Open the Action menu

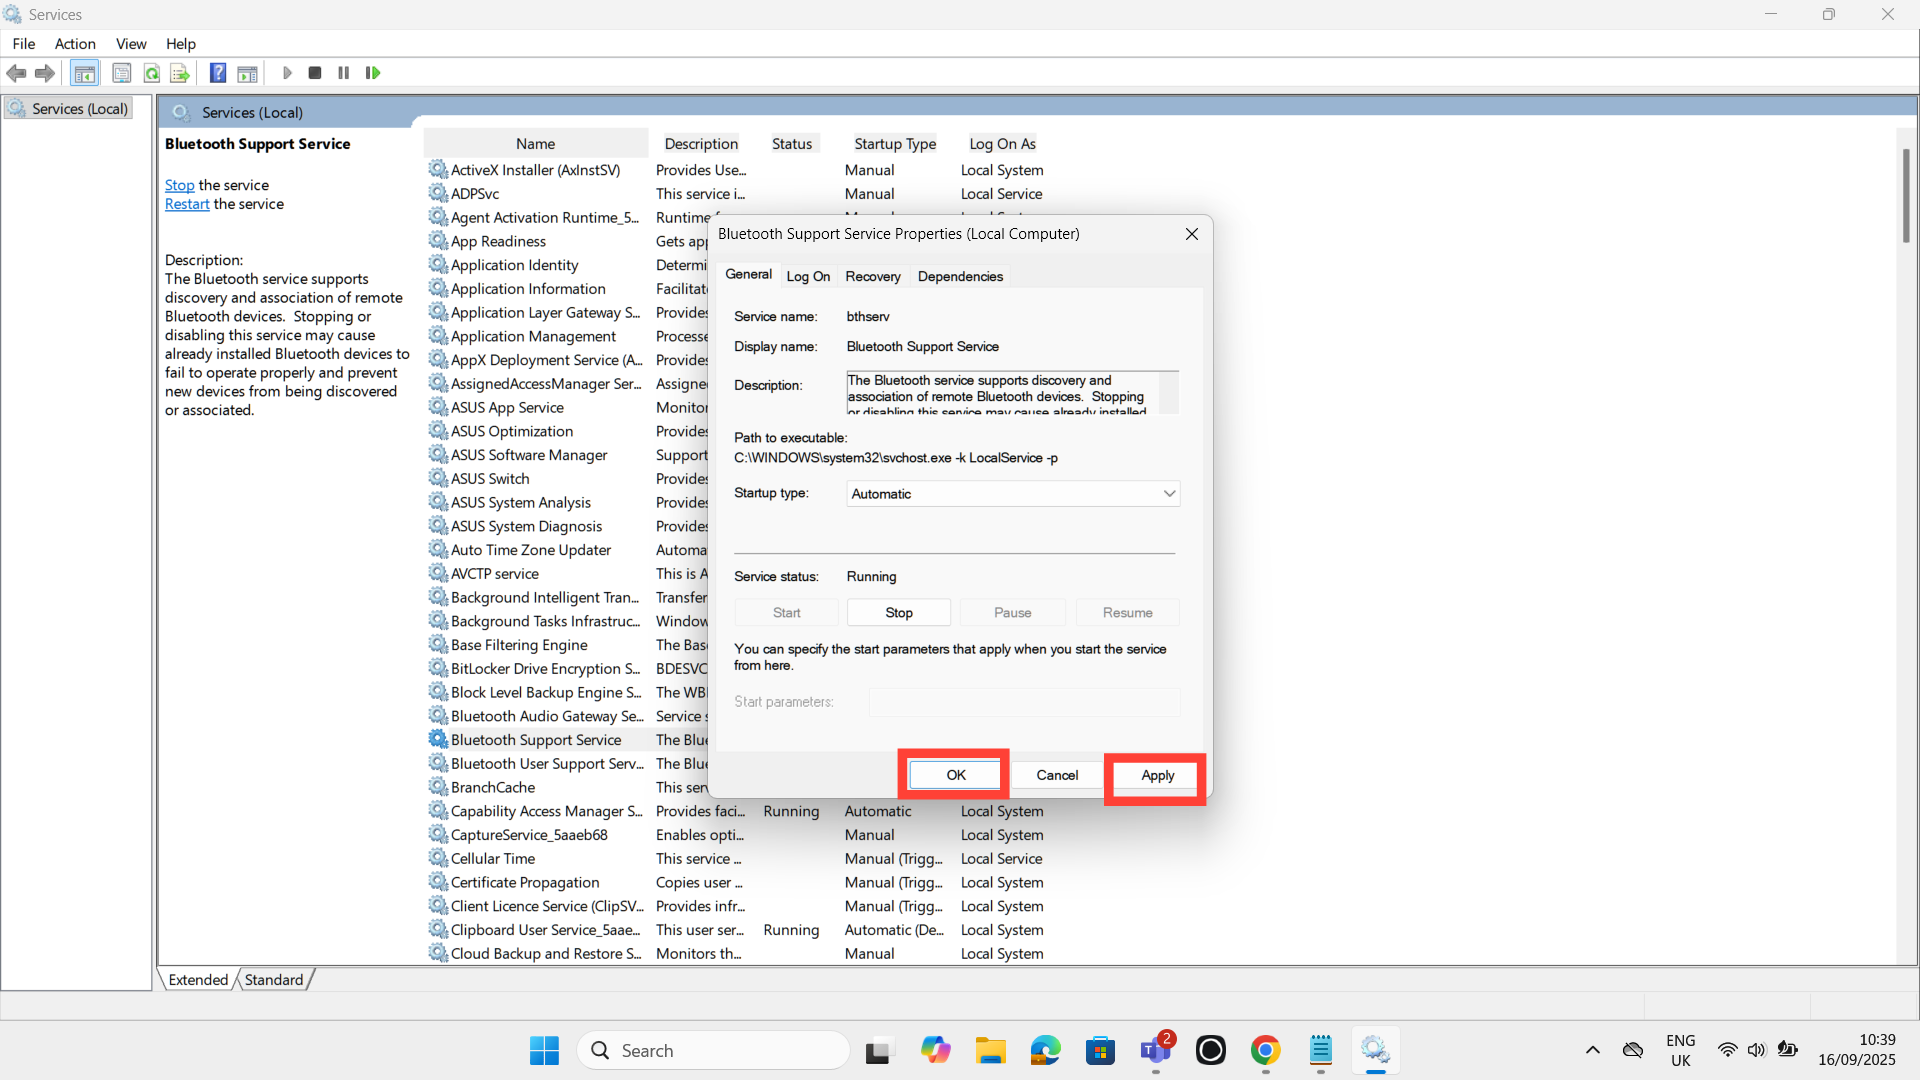(75, 44)
